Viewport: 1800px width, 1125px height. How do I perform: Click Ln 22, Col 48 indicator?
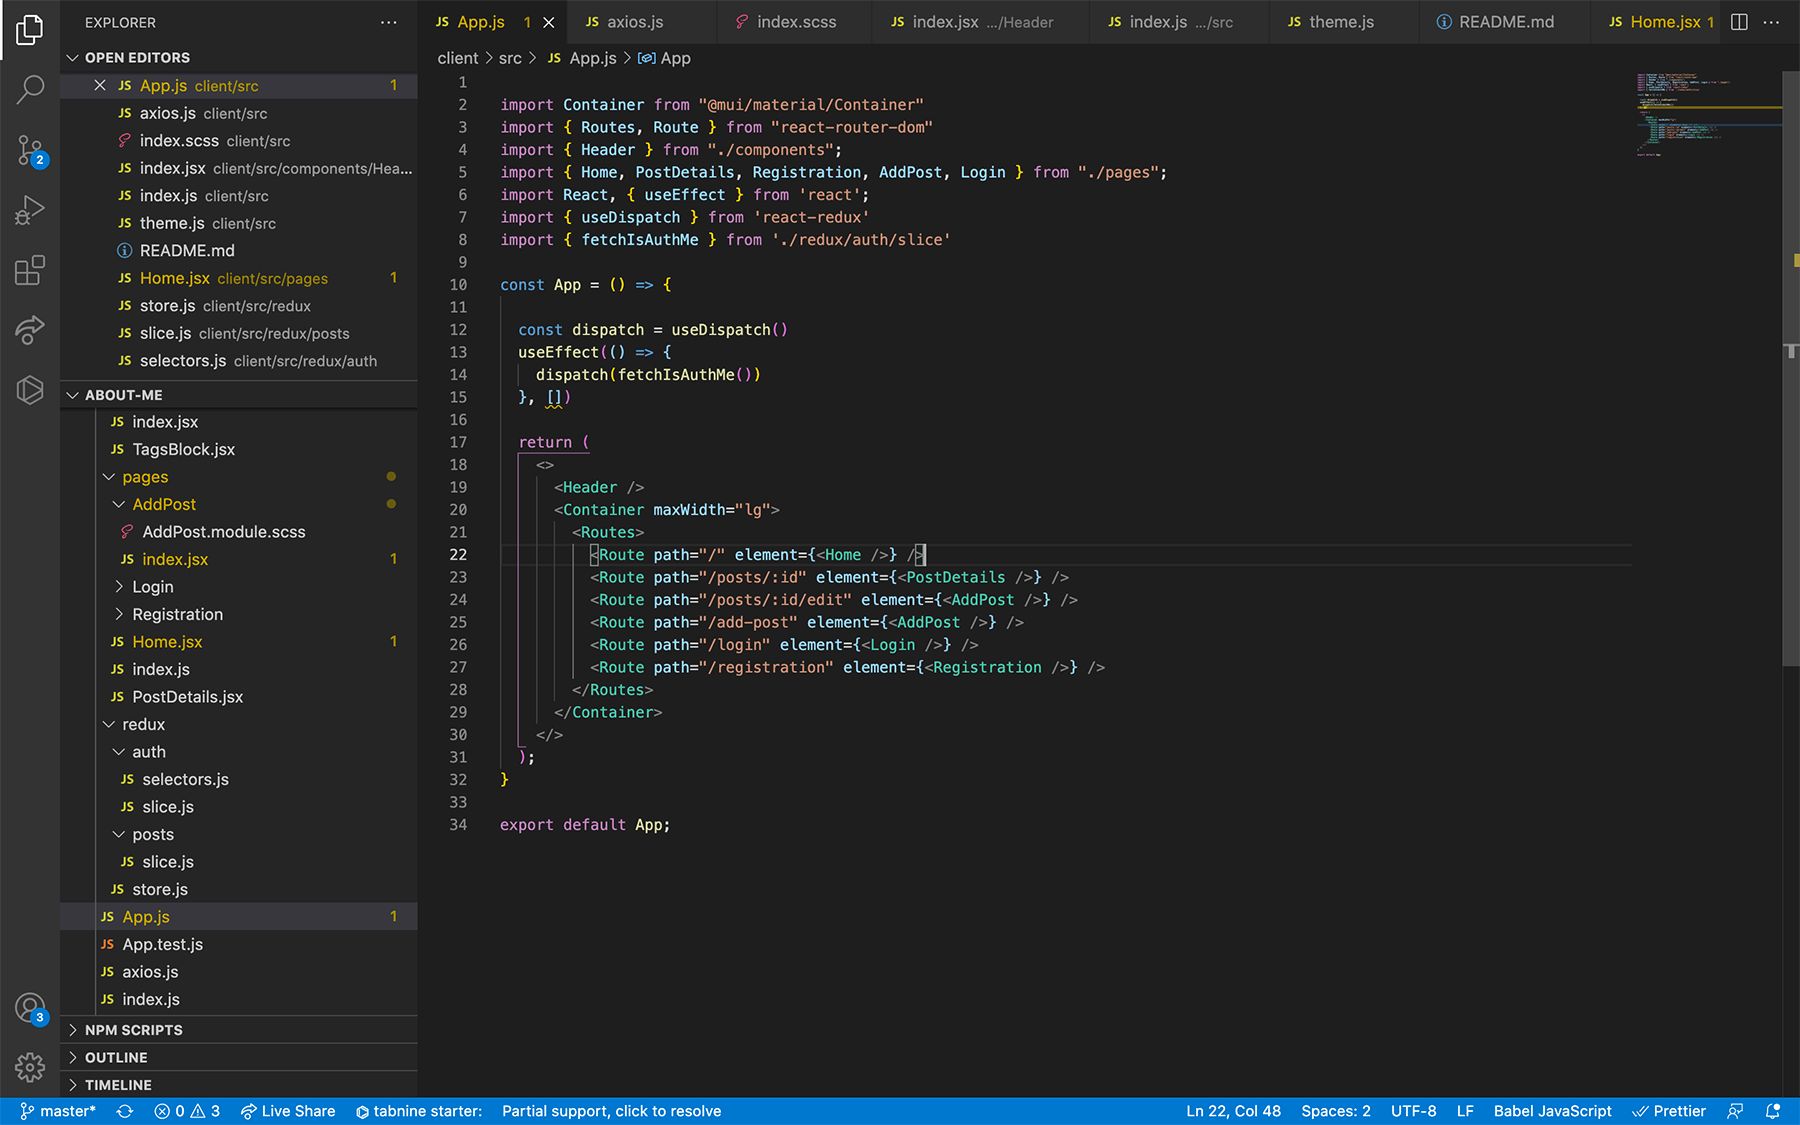coord(1233,1111)
